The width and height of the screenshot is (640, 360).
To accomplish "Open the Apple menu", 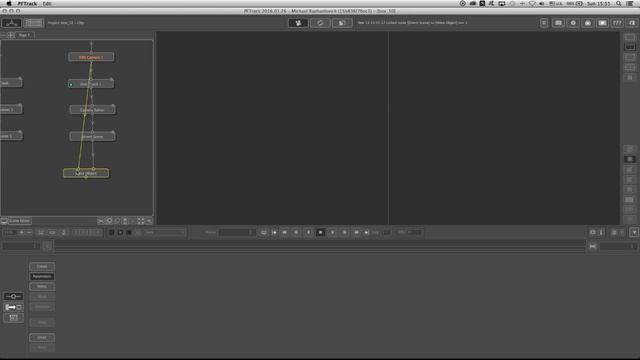I will click(x=9, y=4).
